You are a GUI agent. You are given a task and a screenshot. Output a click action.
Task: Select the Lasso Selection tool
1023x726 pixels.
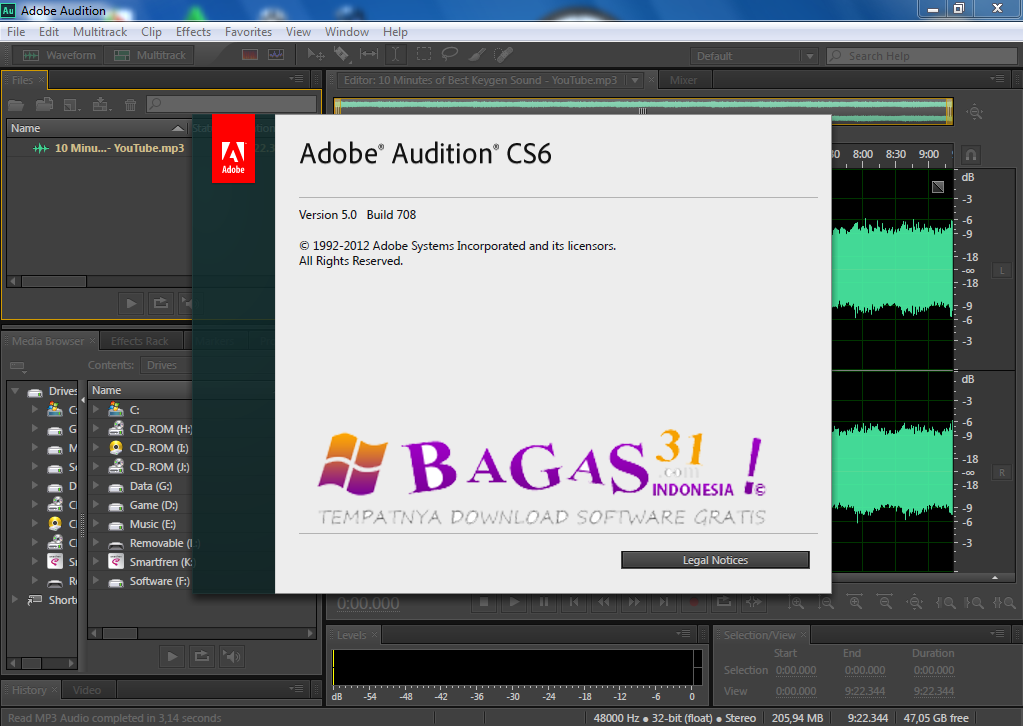(x=450, y=55)
